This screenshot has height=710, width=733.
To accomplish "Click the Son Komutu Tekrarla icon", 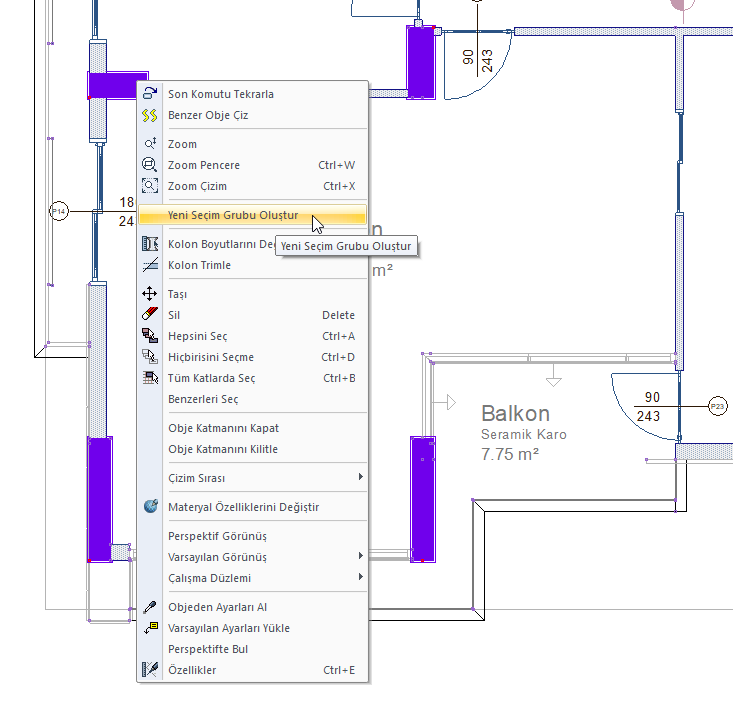I will pyautogui.click(x=150, y=94).
